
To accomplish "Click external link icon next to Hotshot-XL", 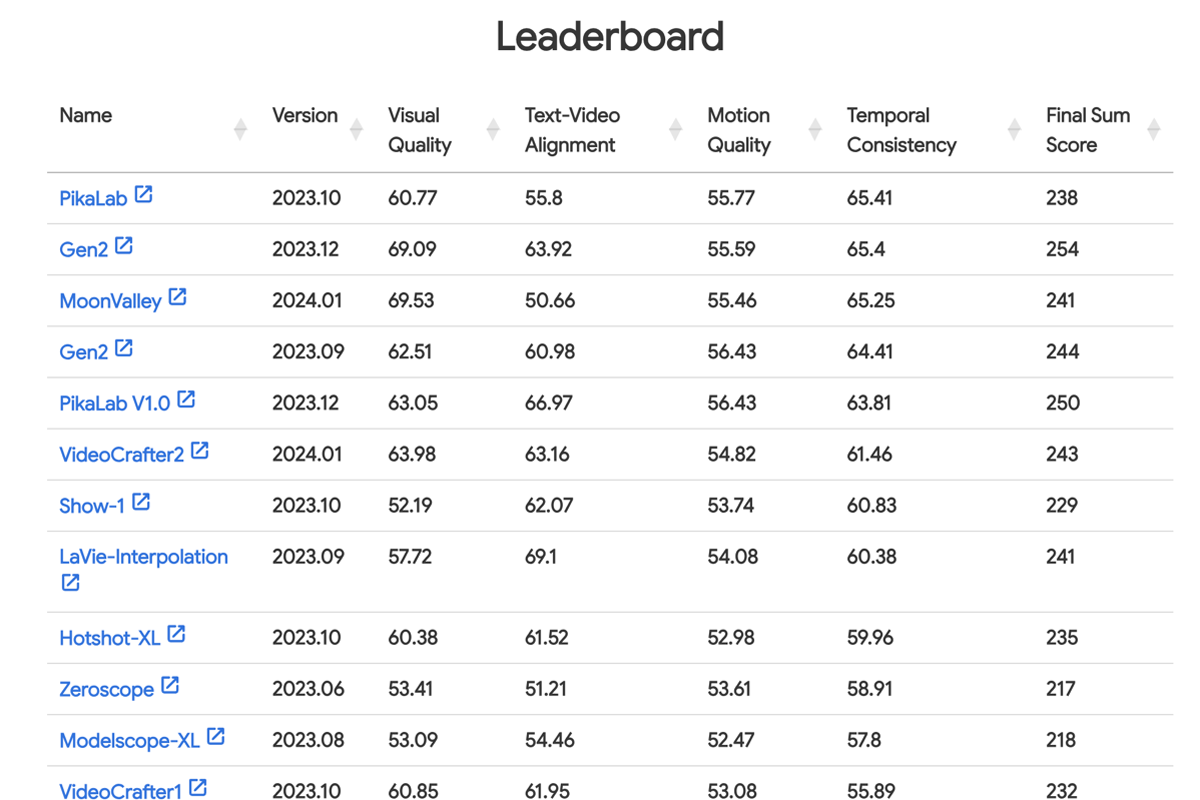I will click(177, 634).
